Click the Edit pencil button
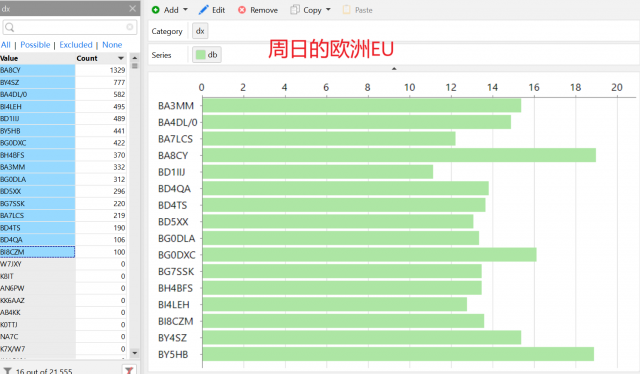 (x=212, y=10)
